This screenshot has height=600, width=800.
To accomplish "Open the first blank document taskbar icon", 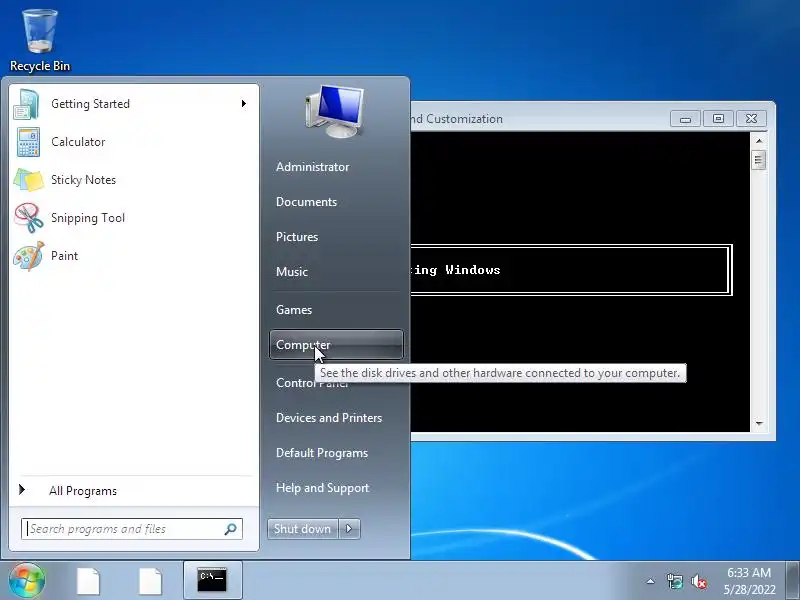I will click(x=88, y=581).
